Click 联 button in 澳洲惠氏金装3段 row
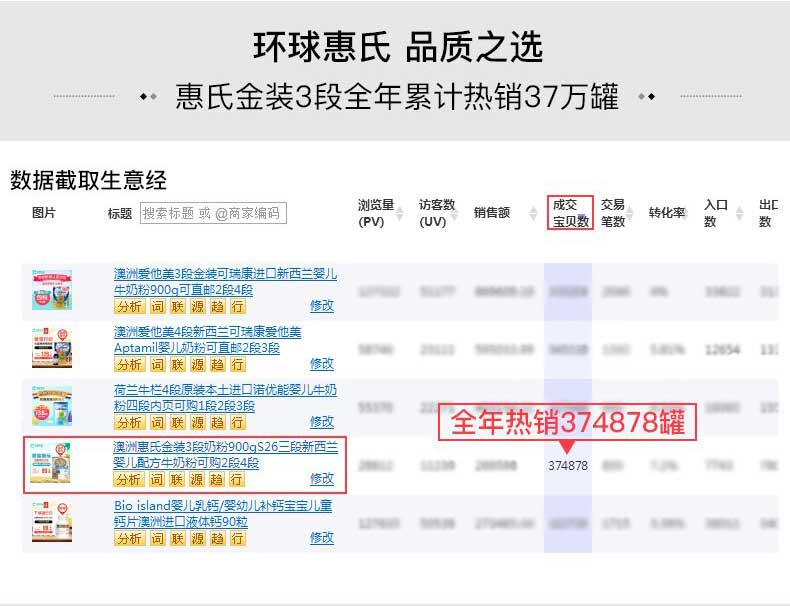Image resolution: width=790 pixels, height=606 pixels. point(176,480)
